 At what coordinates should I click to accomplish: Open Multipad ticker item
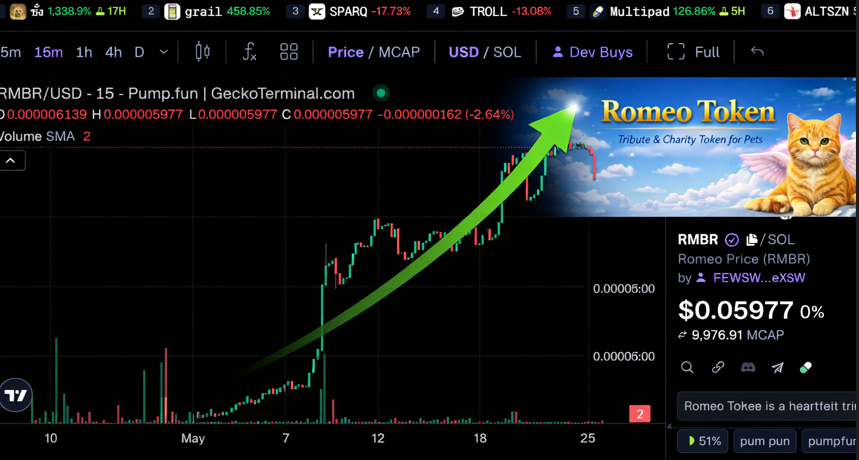pyautogui.click(x=657, y=11)
